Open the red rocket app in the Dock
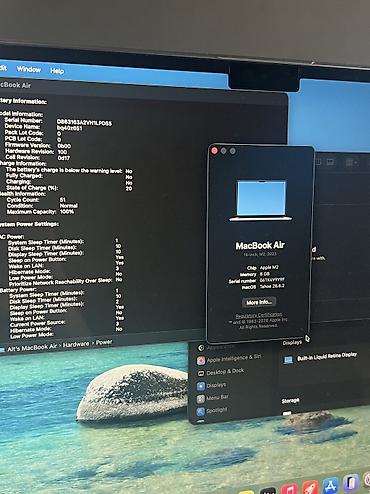This screenshot has width=370, height=494. (310, 488)
